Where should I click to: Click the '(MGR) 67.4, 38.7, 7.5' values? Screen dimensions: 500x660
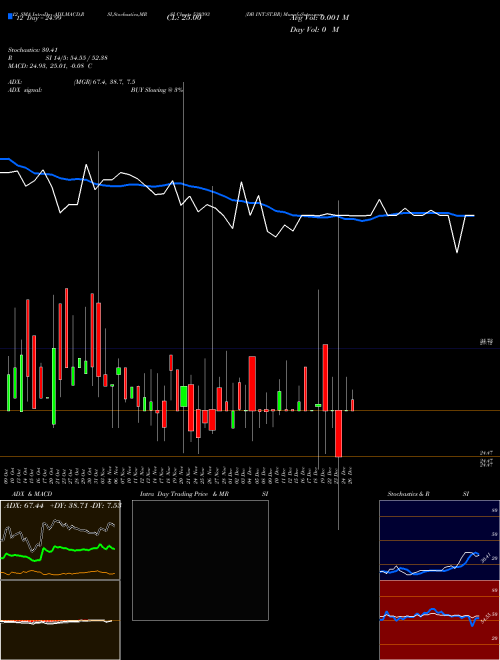click(x=104, y=82)
